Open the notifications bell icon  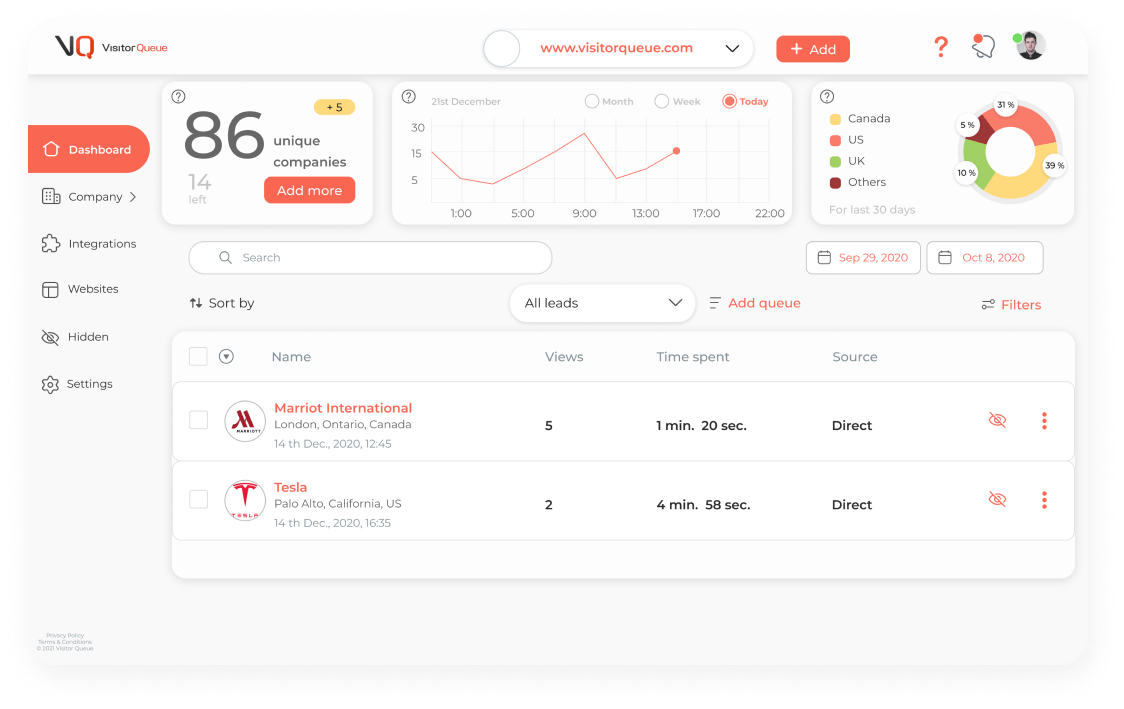tap(983, 47)
